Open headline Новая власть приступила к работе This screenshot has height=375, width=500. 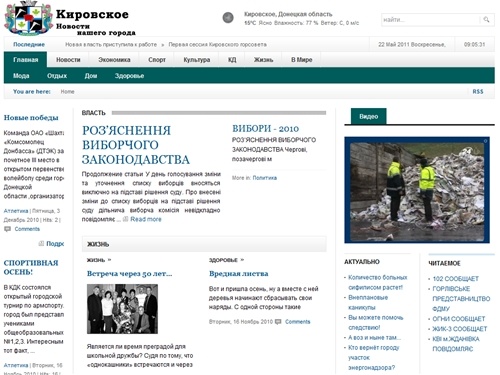coord(111,44)
